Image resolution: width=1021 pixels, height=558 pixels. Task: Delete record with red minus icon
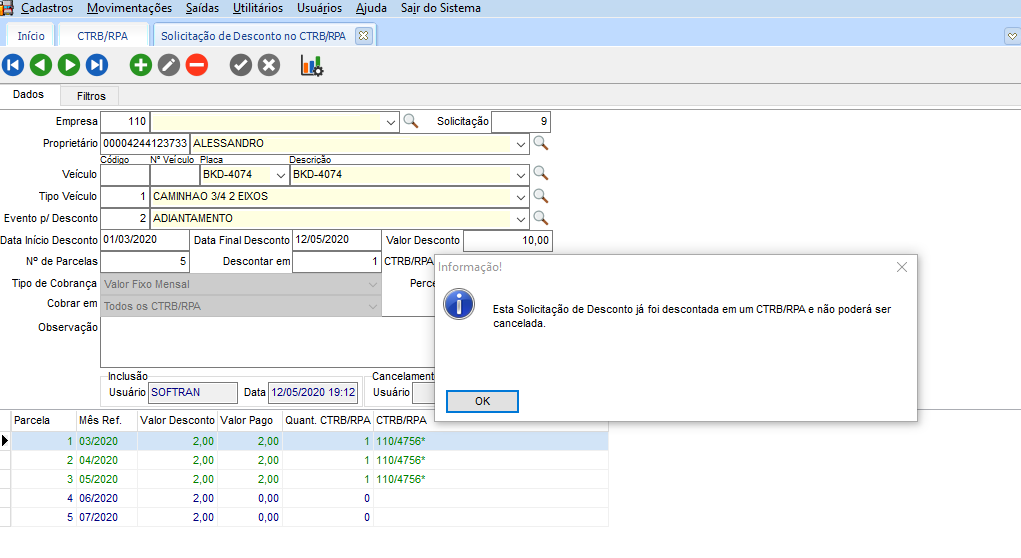pos(197,65)
